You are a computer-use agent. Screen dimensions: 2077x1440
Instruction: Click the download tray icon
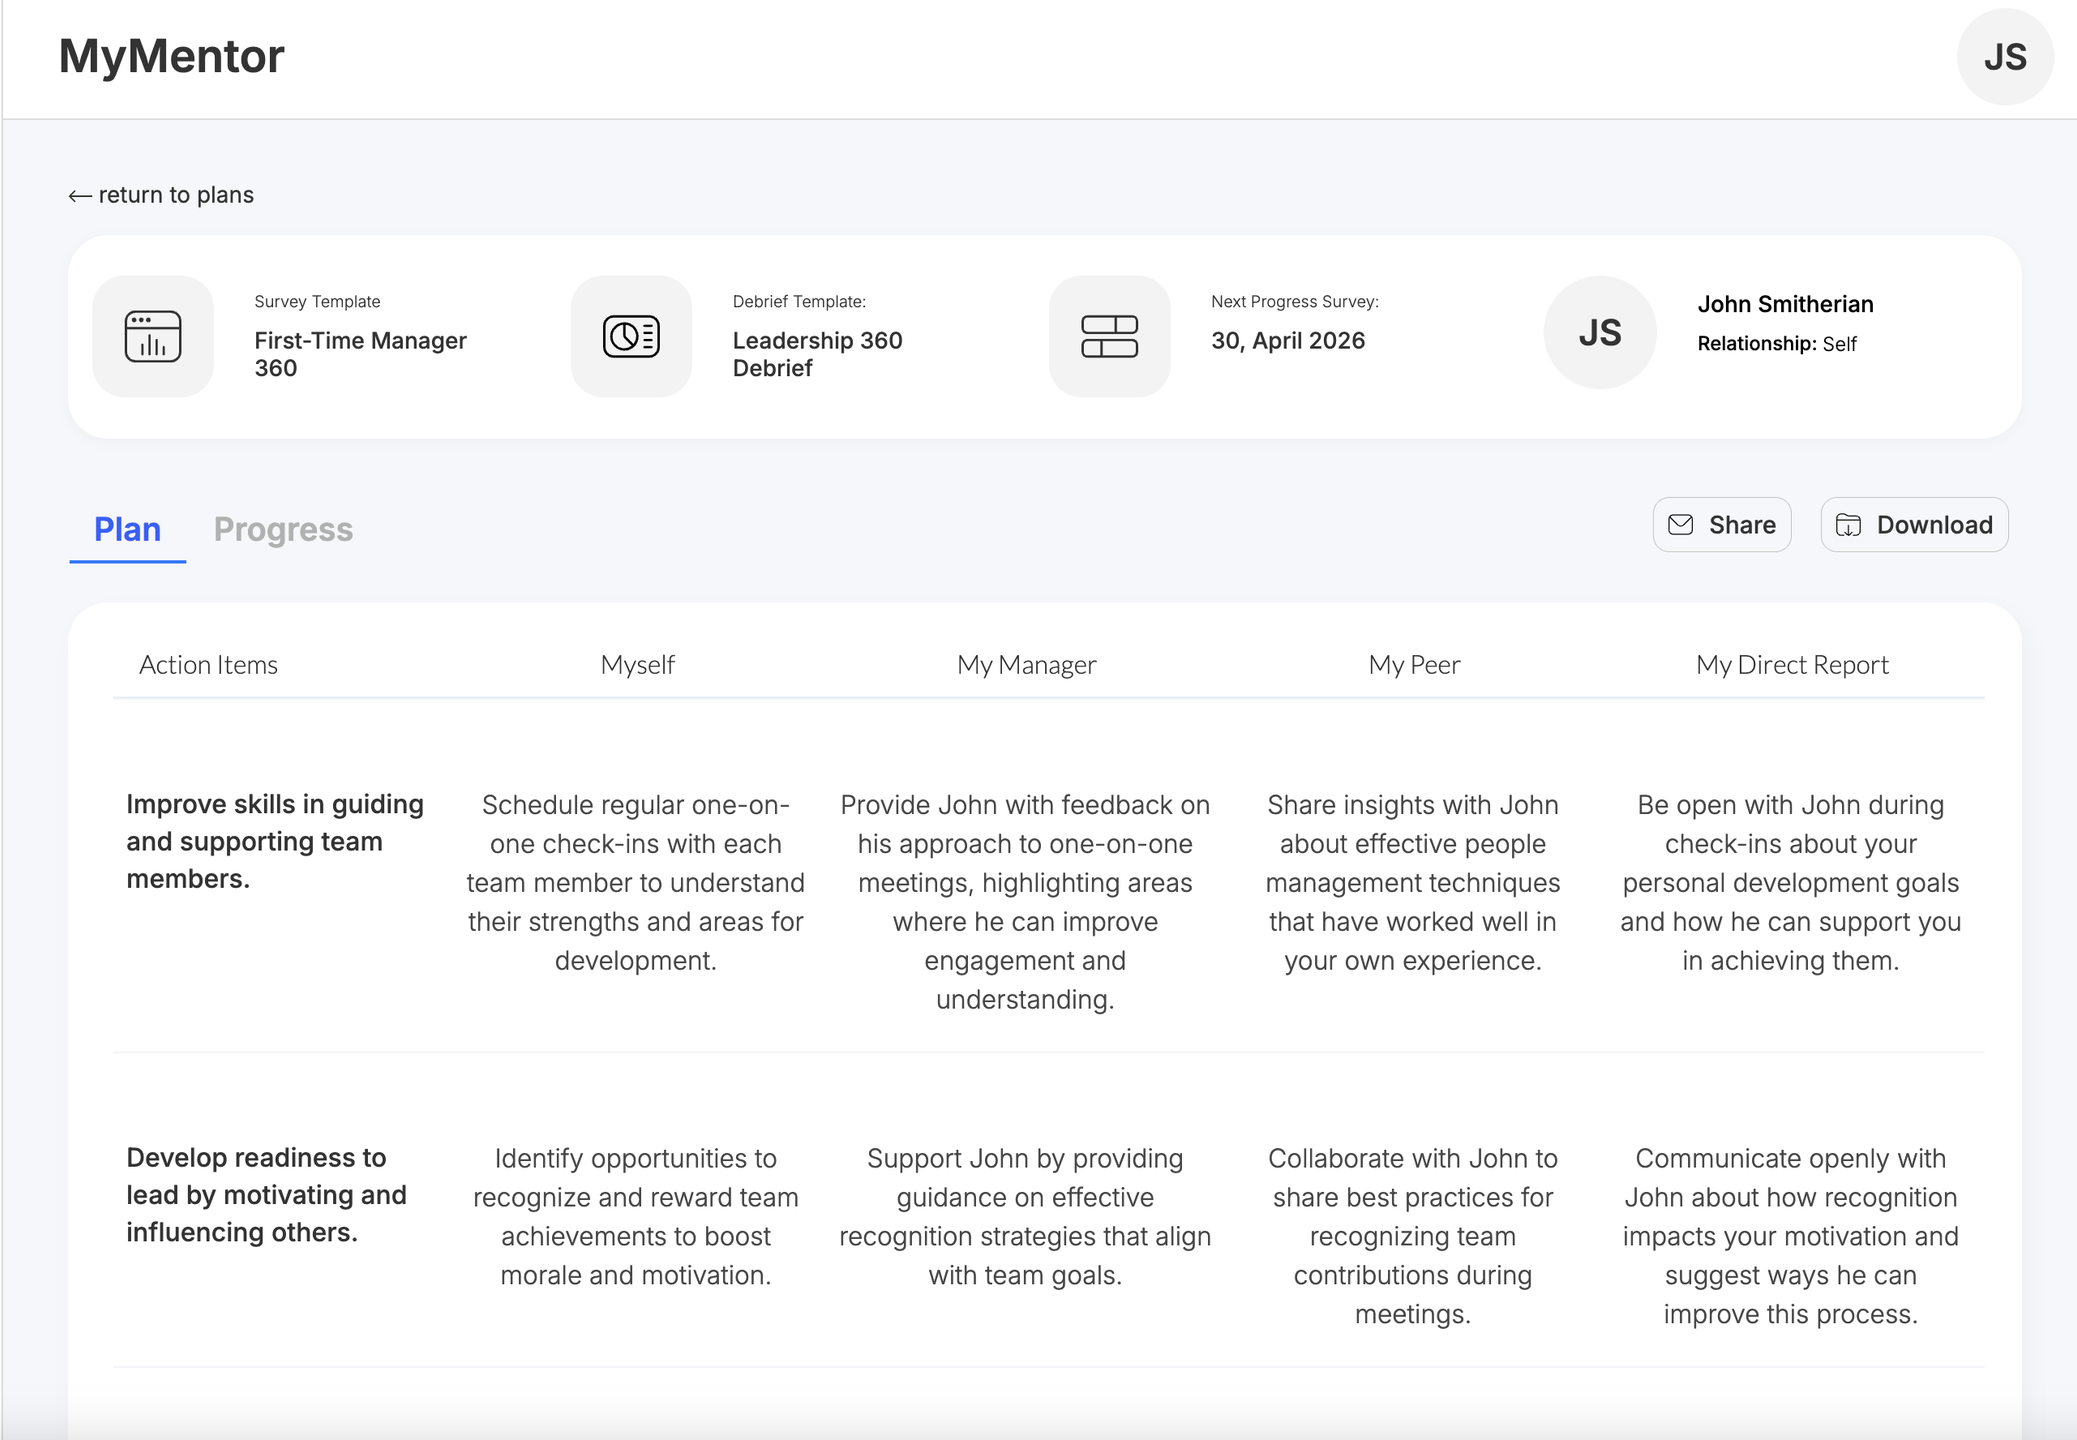[x=1848, y=525]
